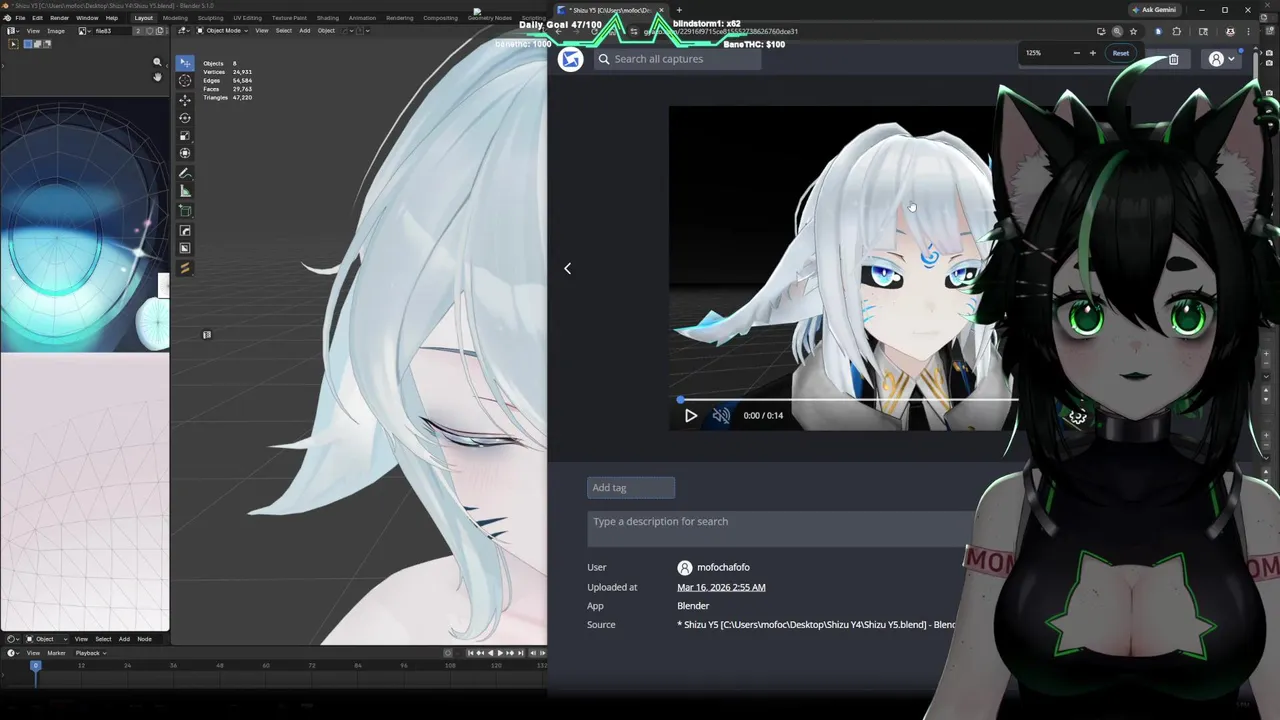Switch to the UV Editing workspace tab
Viewport: 1280px width, 720px height.
pyautogui.click(x=247, y=18)
